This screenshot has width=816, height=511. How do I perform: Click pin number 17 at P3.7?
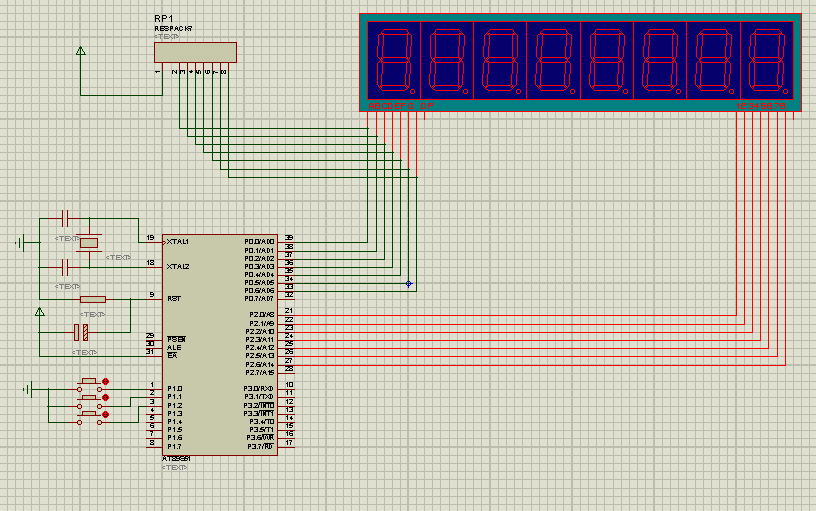tap(289, 442)
